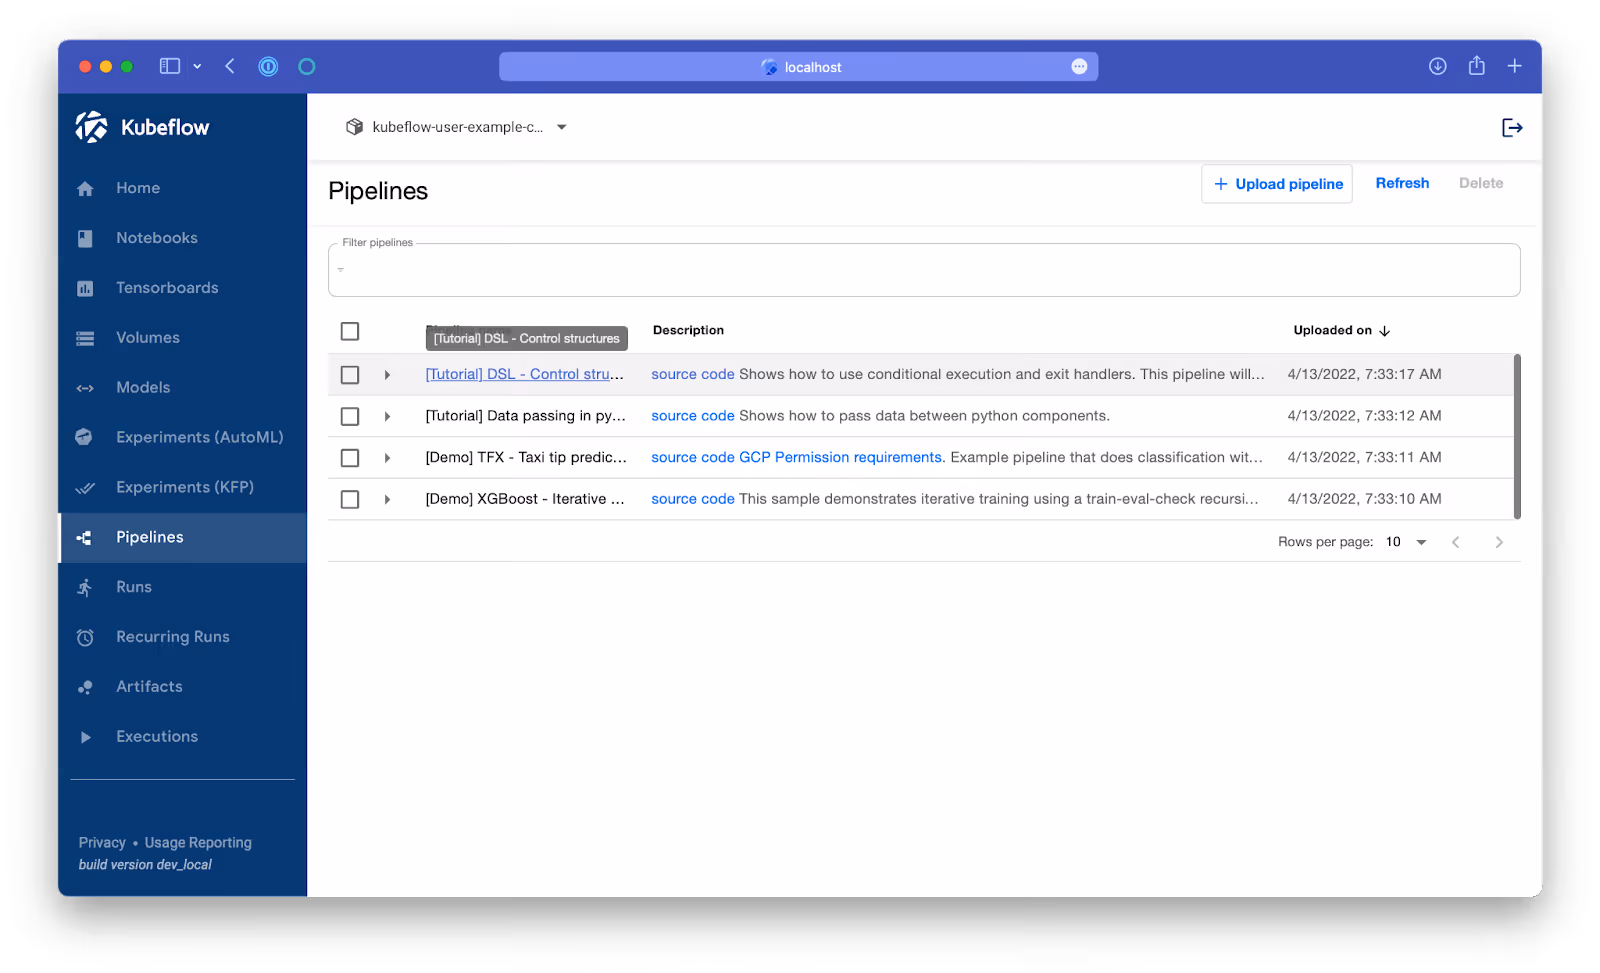Click the ellipsis icon in address bar
This screenshot has width=1600, height=973.
1079,67
